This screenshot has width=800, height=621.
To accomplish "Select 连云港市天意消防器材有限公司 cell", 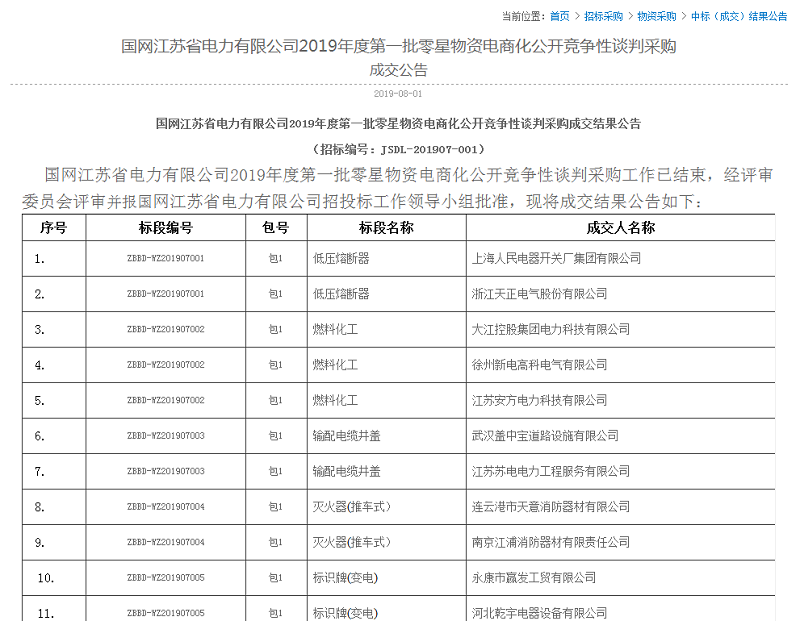I will point(550,507).
